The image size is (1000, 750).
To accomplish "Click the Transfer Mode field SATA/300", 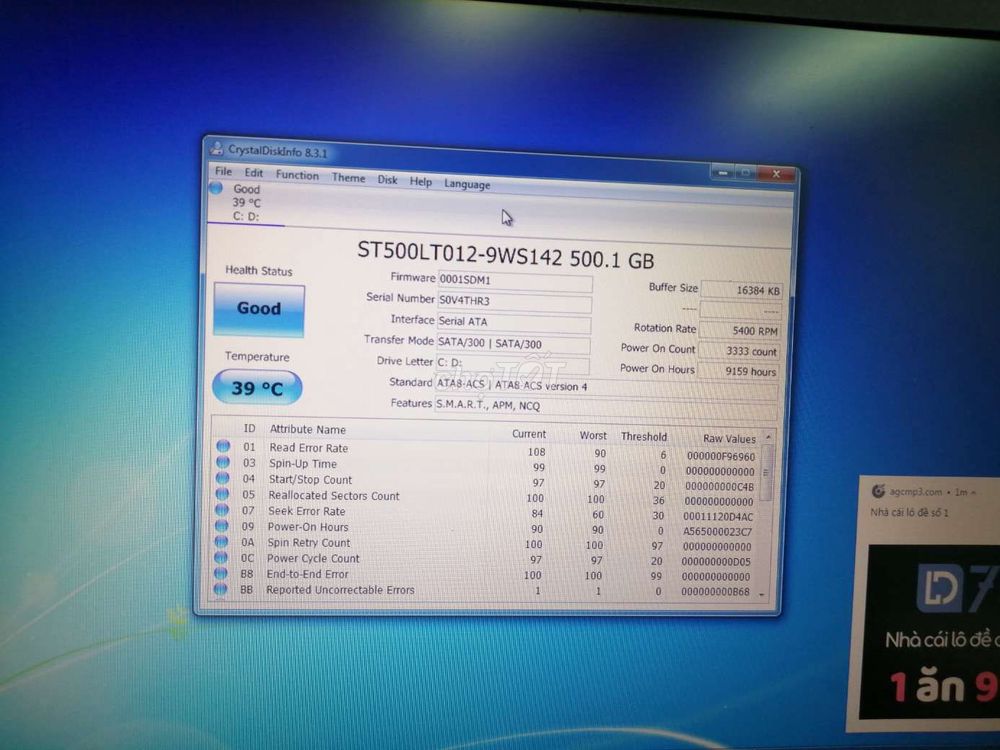I will coord(513,344).
